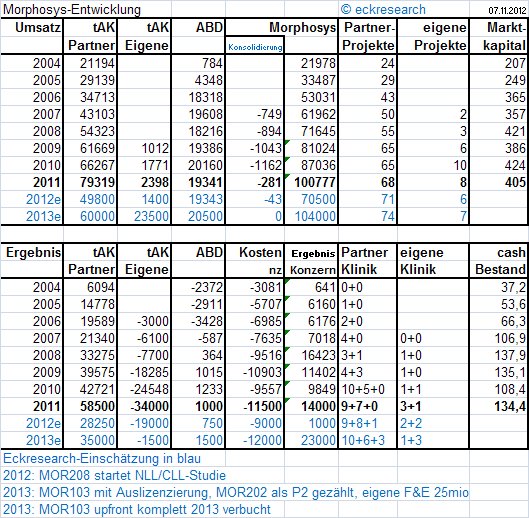This screenshot has height=518, width=529.
Task: Select Kosten value -5707
Action: [x=266, y=304]
